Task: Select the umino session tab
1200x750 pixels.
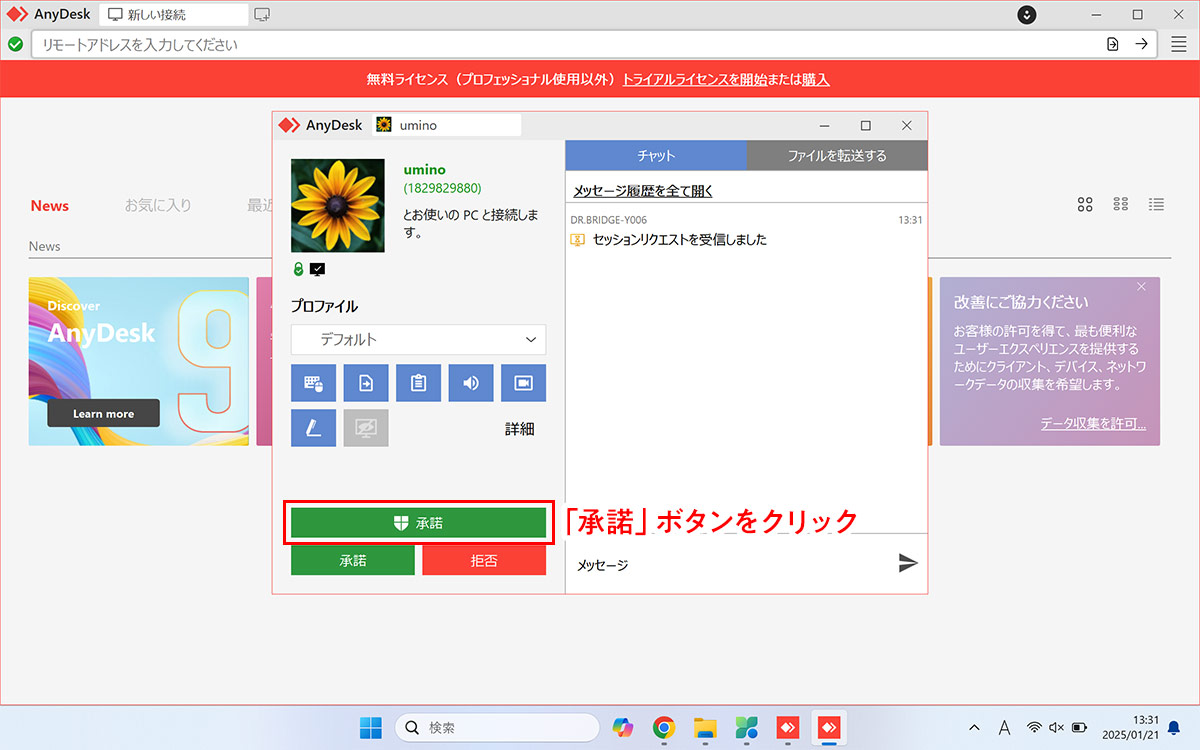Action: [x=446, y=125]
